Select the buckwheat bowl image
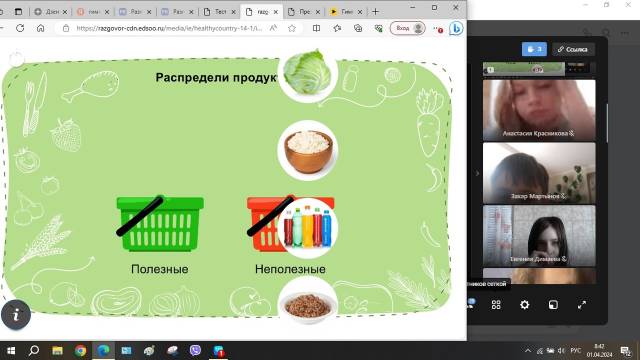 308,303
